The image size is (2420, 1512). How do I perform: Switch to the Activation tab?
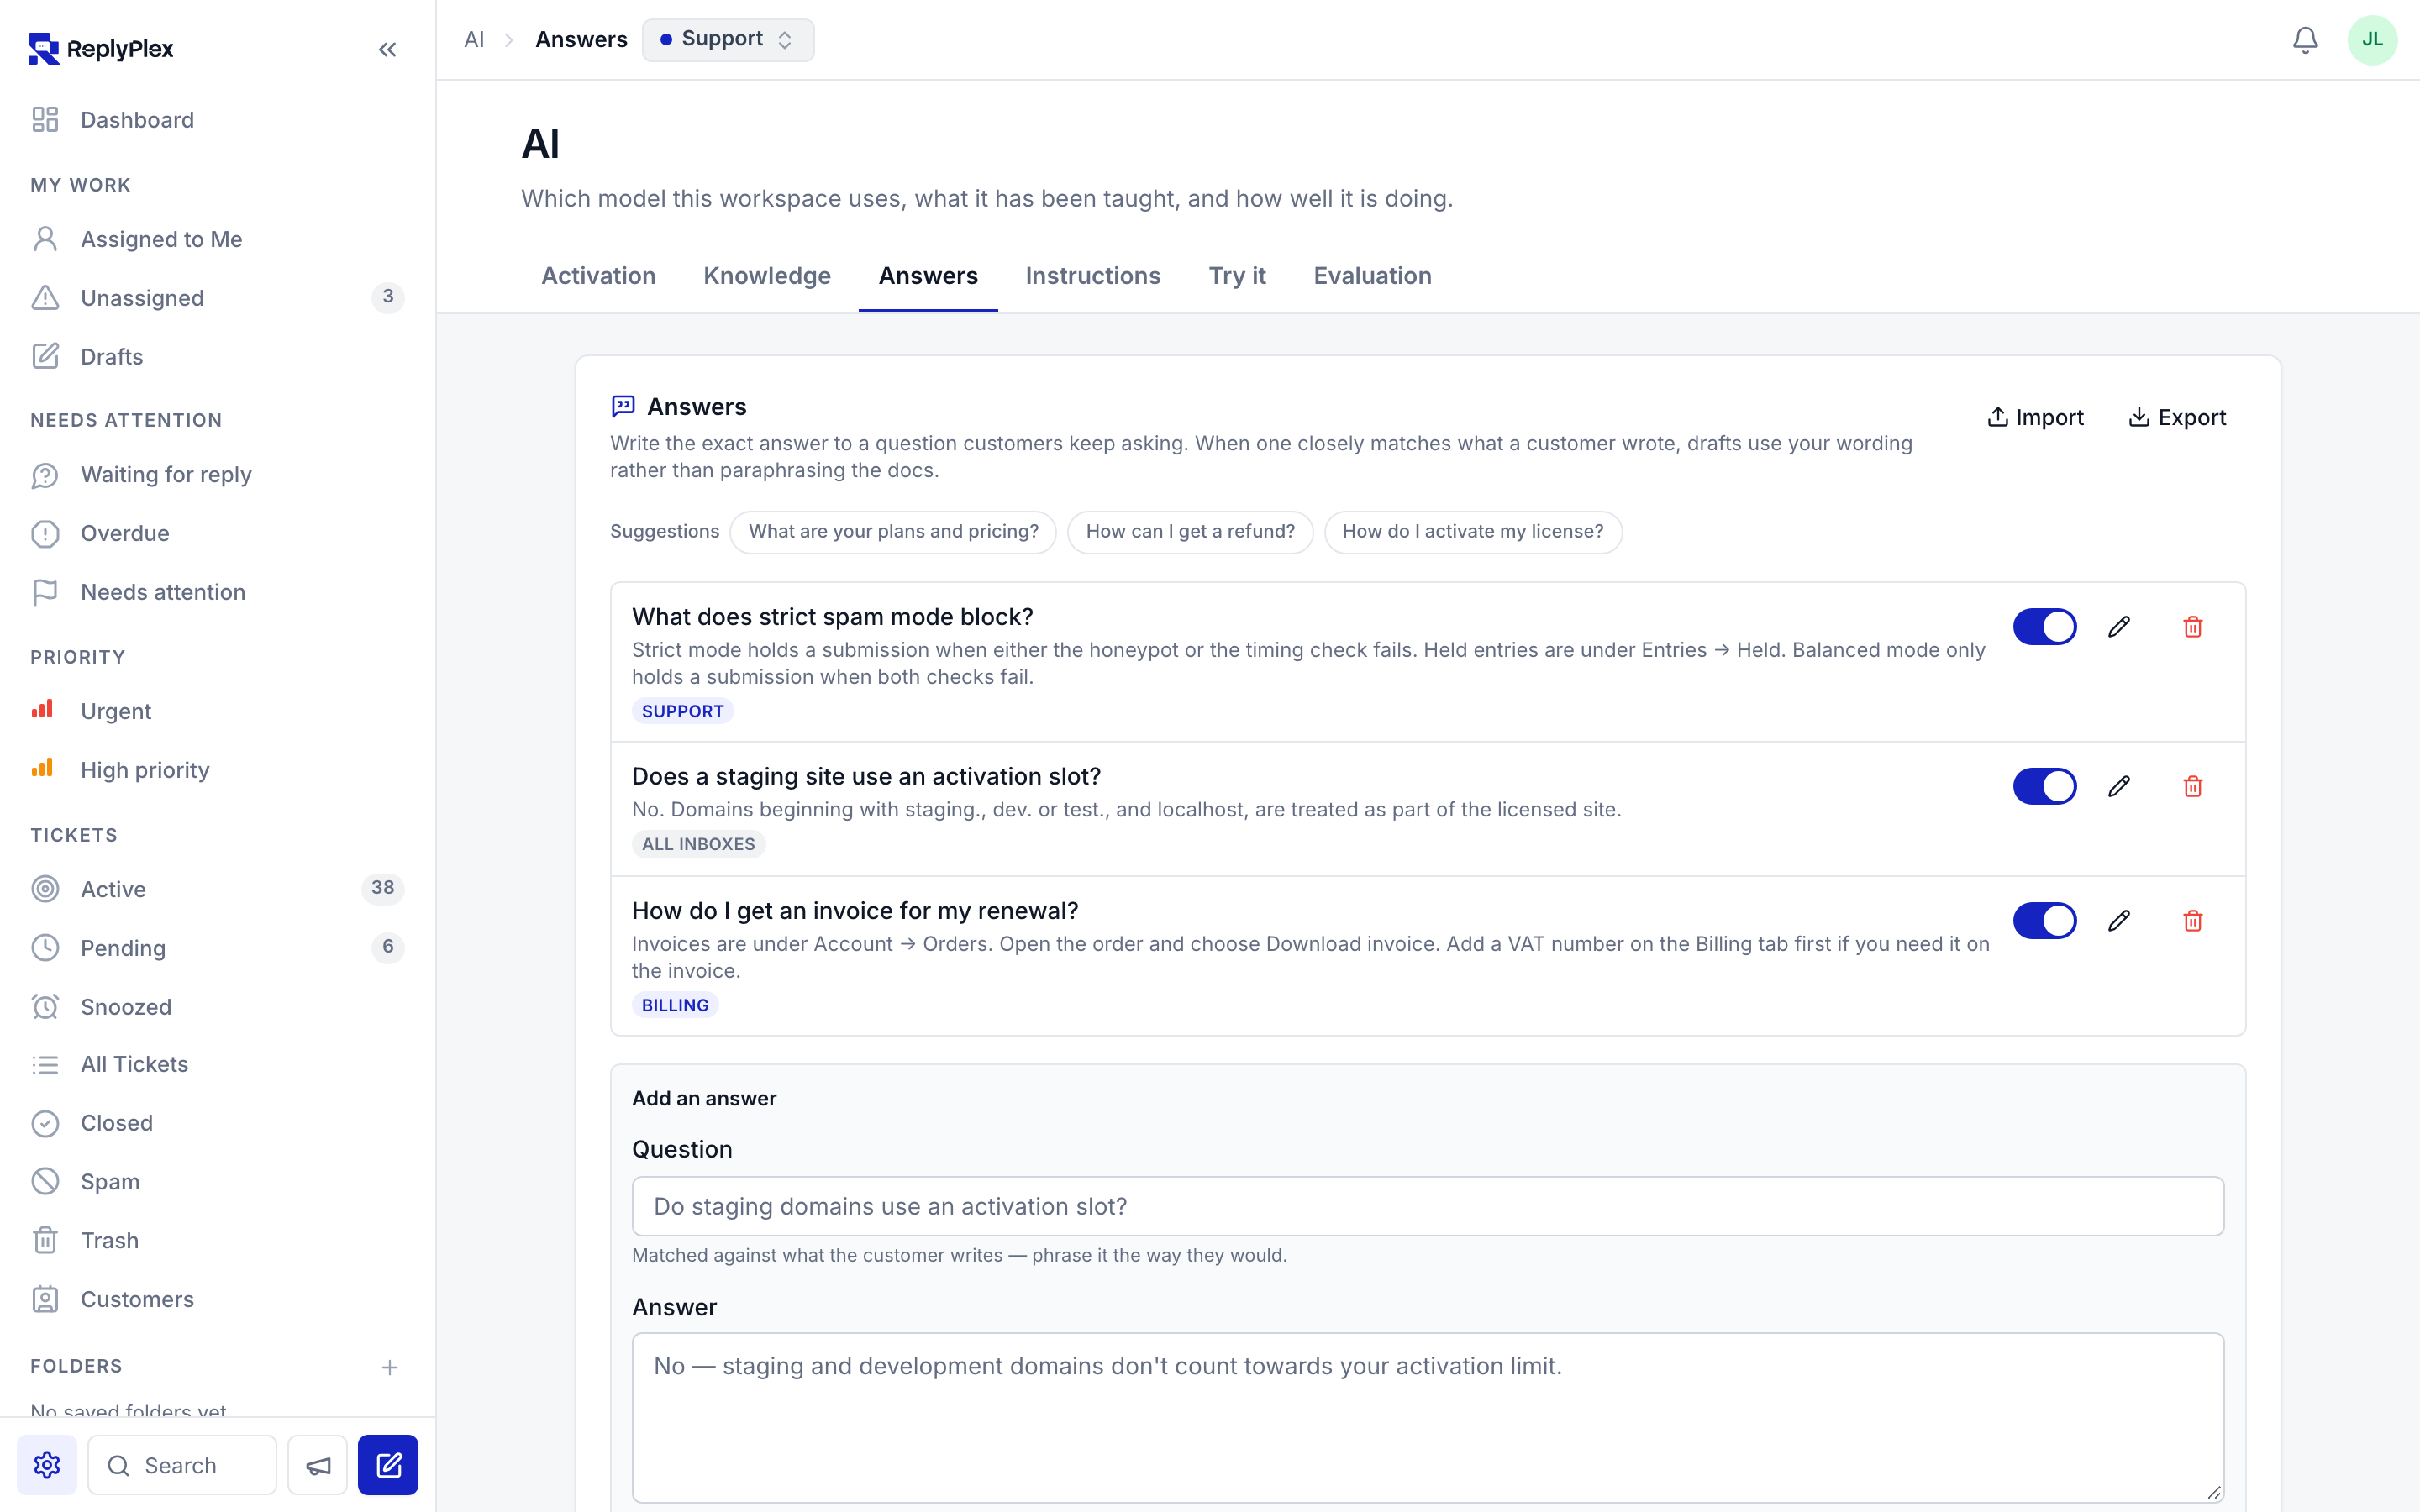click(598, 276)
